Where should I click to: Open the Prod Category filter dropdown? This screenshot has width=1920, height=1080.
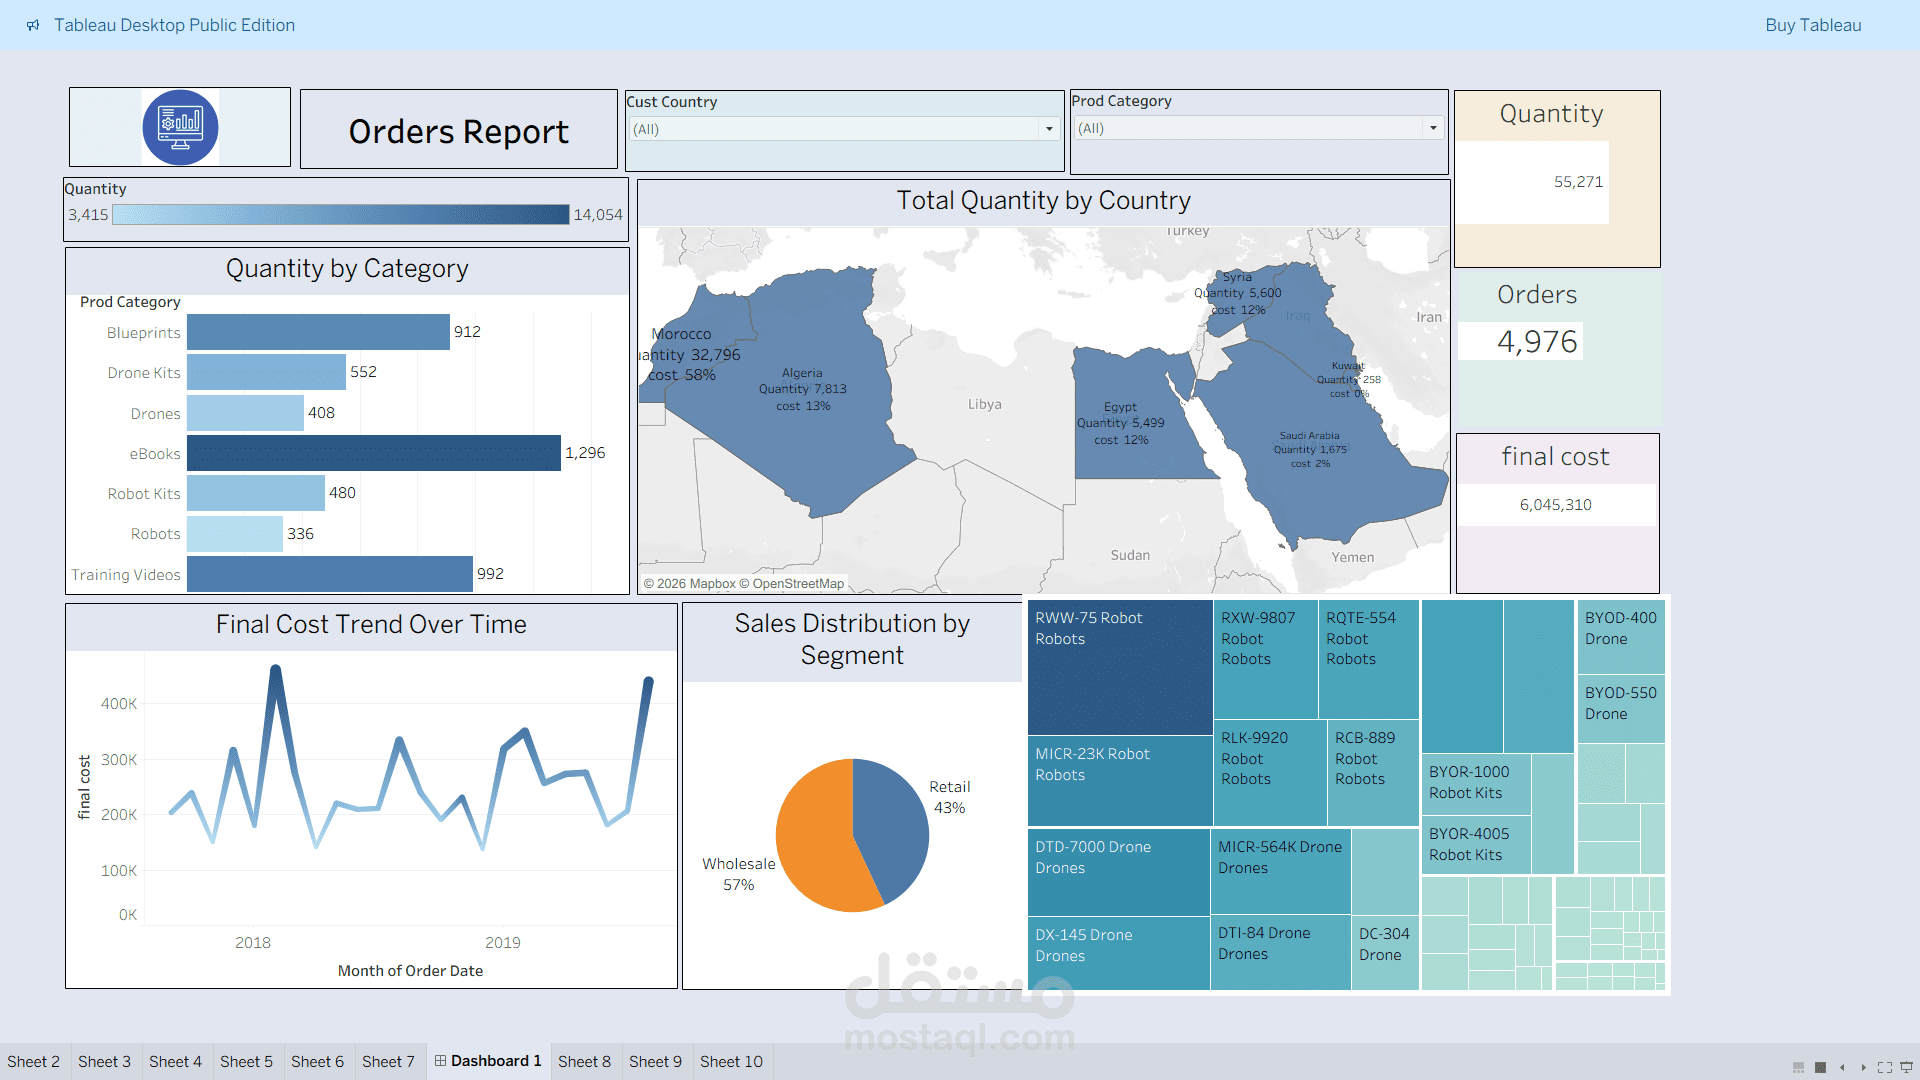(1432, 128)
